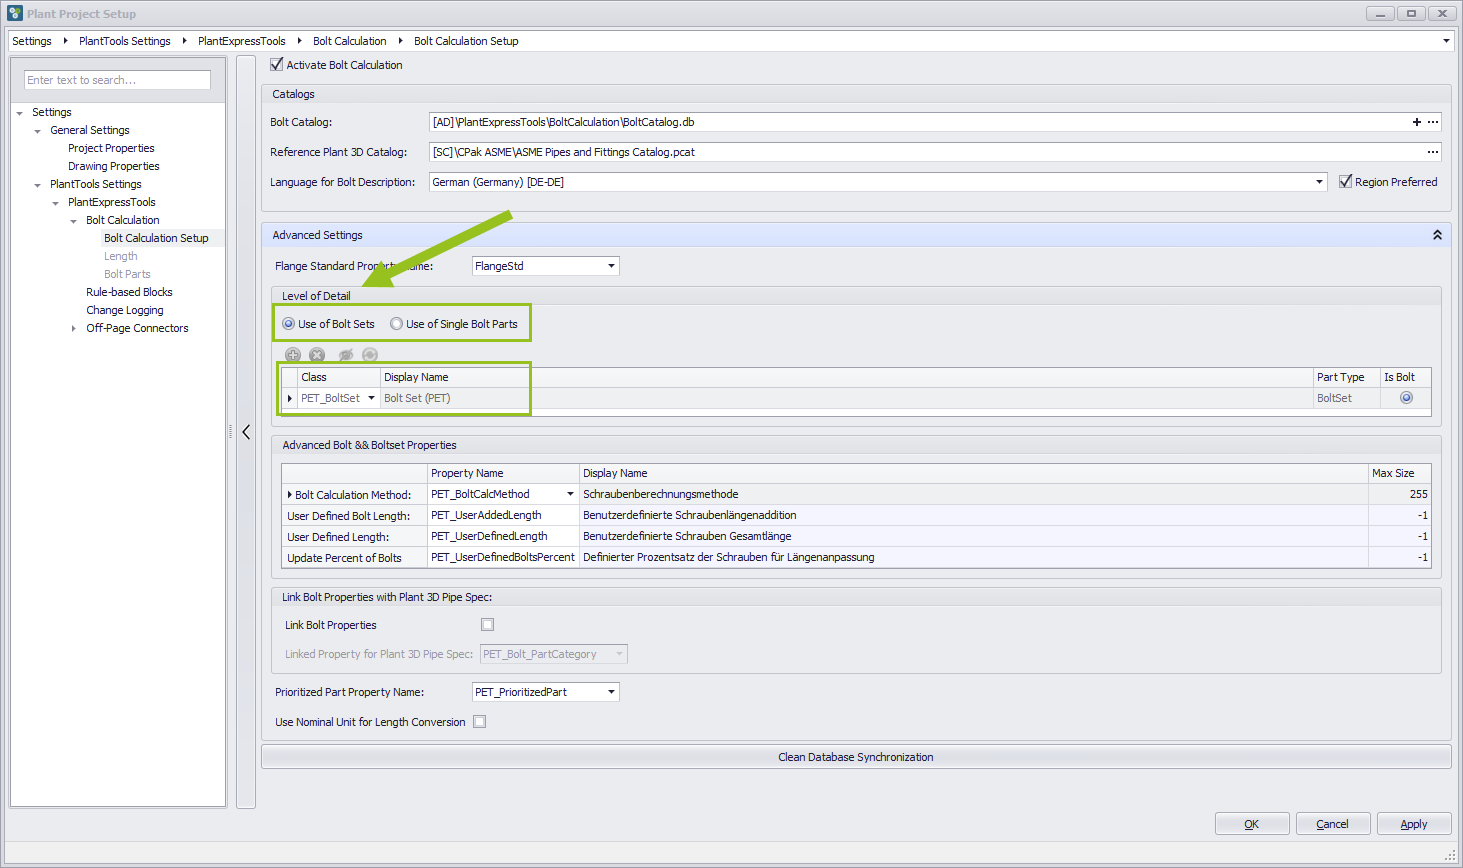Click PlantExpressTools breadcrumb item
Viewport: 1463px width, 868px height.
[x=242, y=41]
